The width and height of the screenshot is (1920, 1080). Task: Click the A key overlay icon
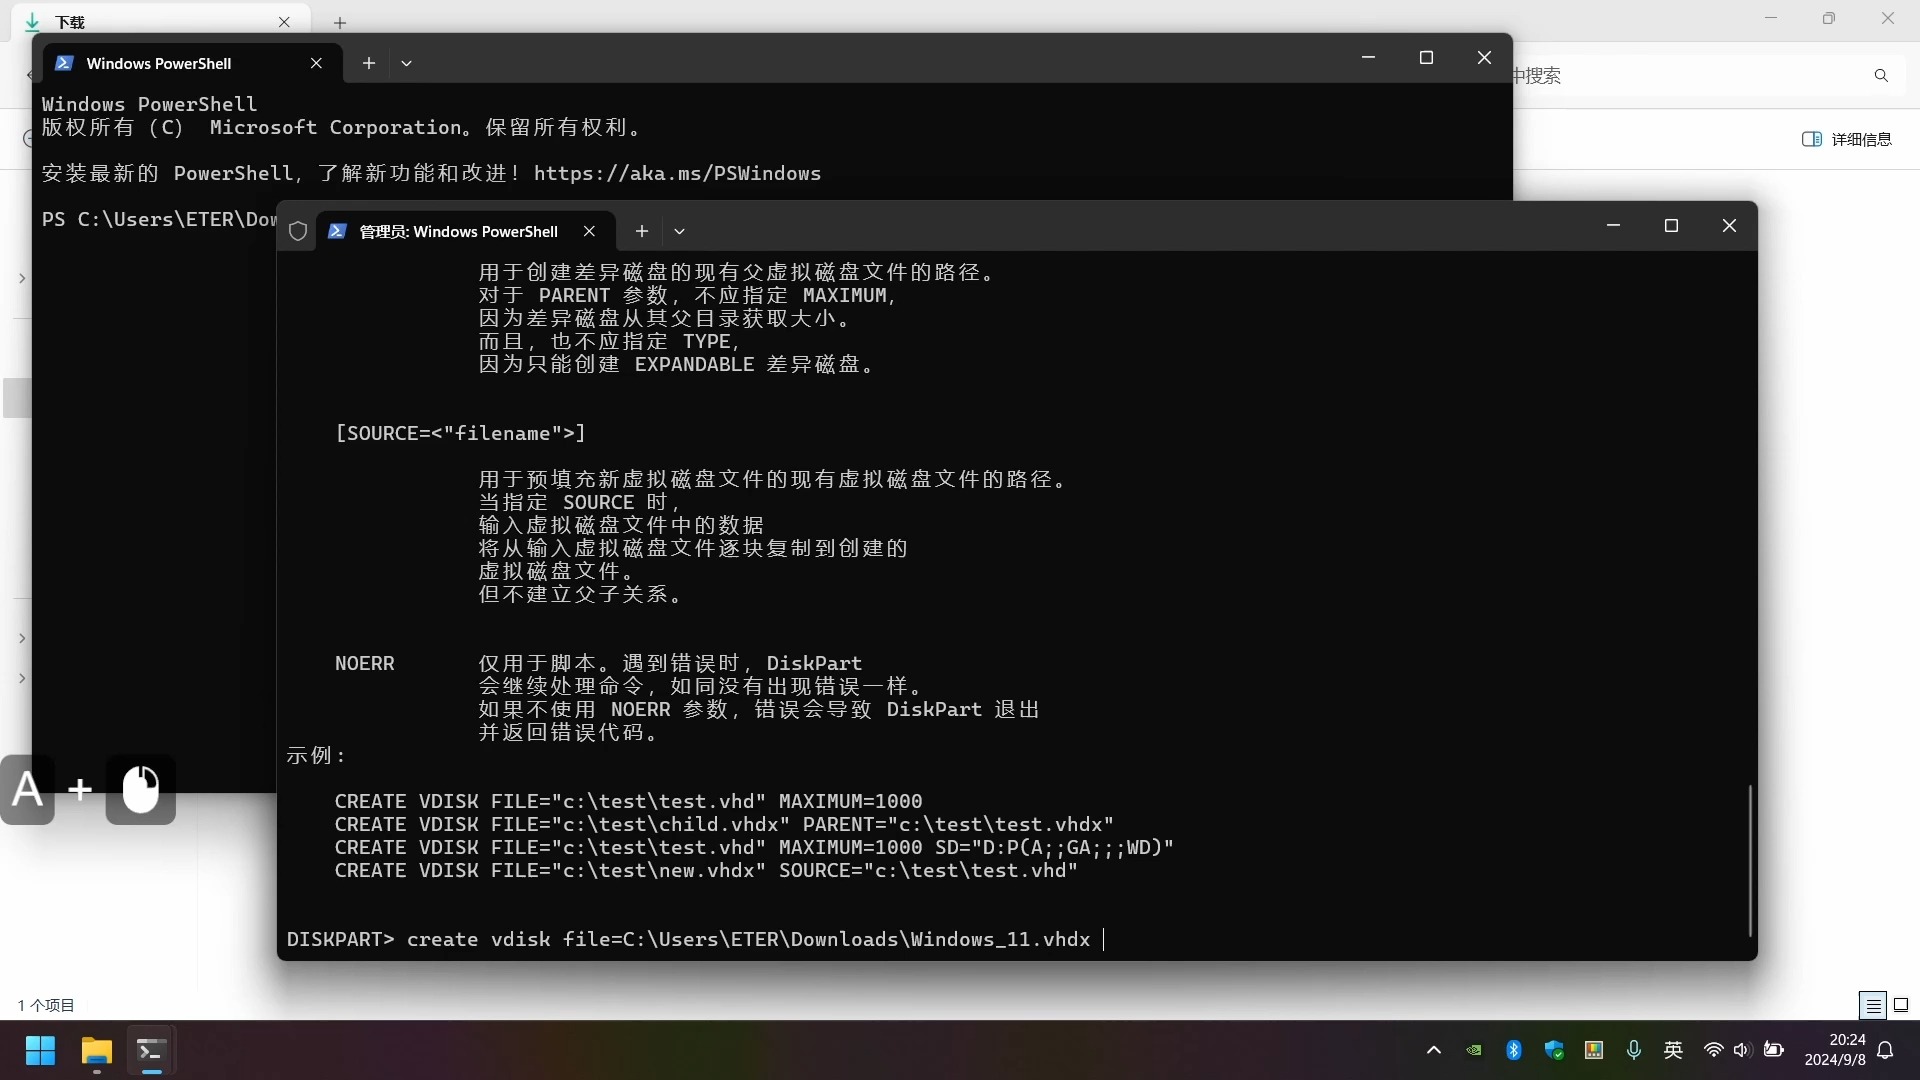(x=28, y=789)
